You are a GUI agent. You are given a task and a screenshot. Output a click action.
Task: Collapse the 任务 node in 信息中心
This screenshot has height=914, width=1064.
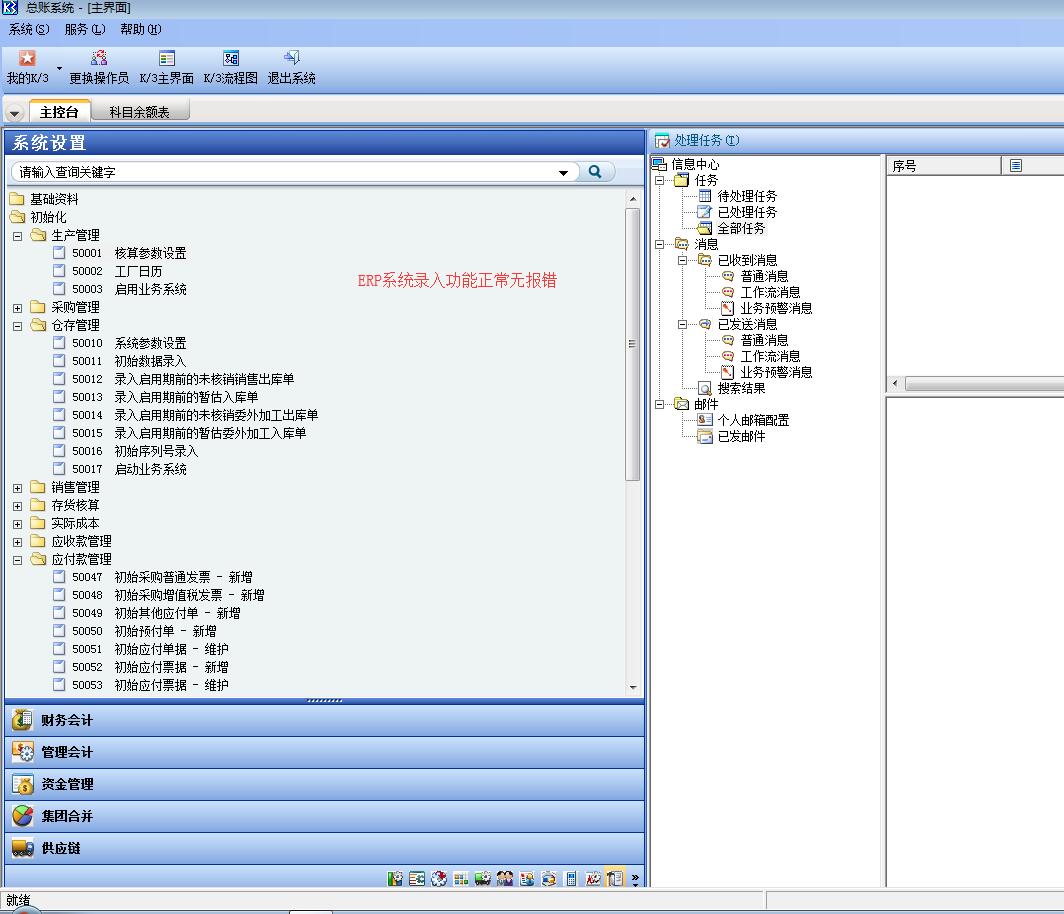[x=660, y=180]
